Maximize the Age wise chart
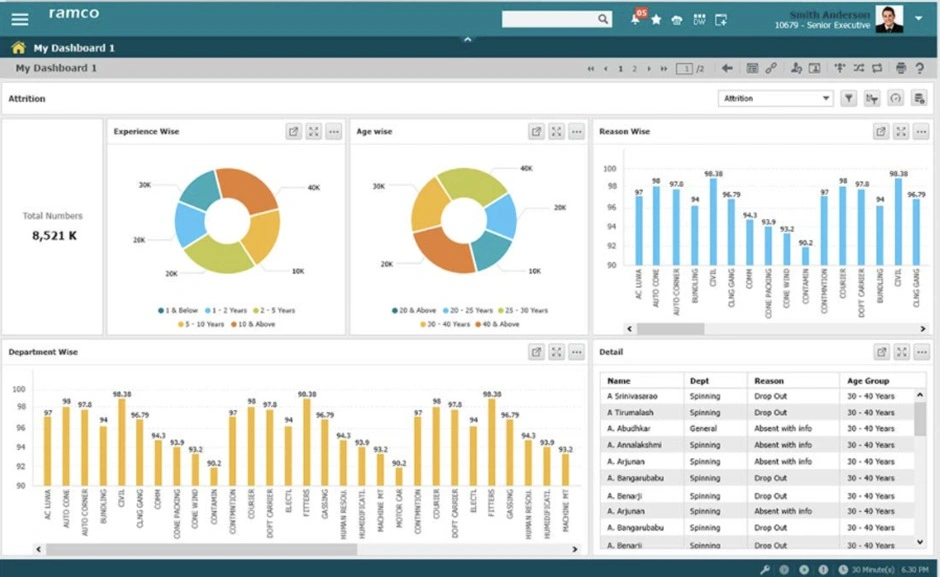Viewport: 940px width, 577px height. coord(556,131)
